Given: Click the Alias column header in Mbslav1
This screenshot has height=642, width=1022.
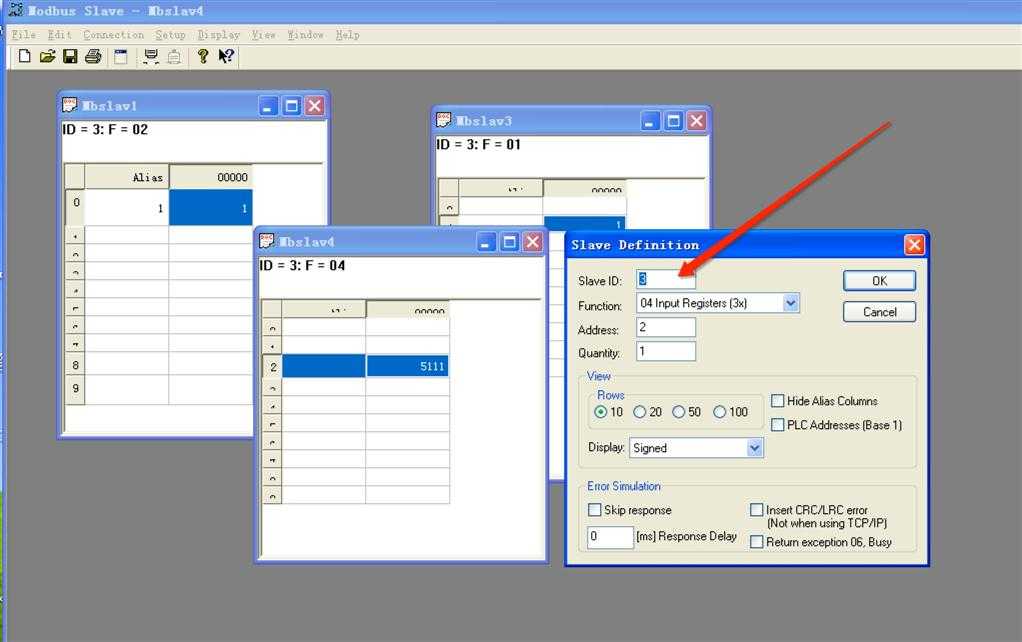Looking at the screenshot, I should (x=127, y=177).
